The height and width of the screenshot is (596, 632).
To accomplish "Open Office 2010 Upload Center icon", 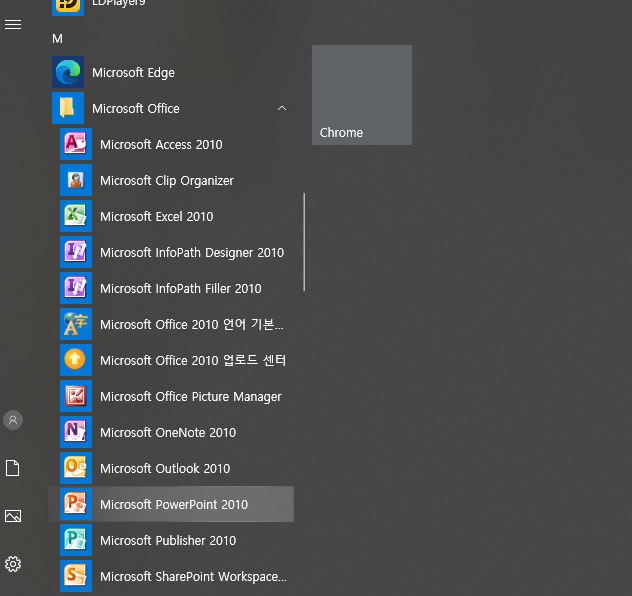I will pyautogui.click(x=76, y=360).
